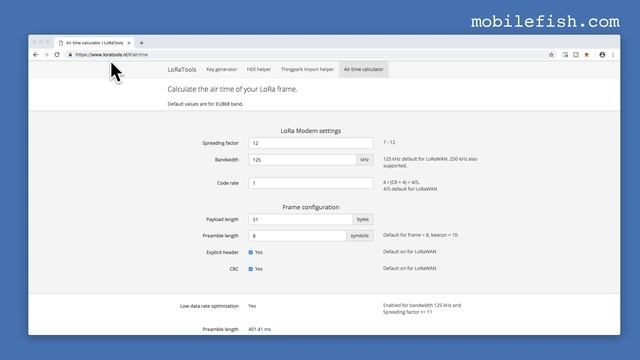
Task: Click the orange extension icon in toolbar
Action: (587, 55)
